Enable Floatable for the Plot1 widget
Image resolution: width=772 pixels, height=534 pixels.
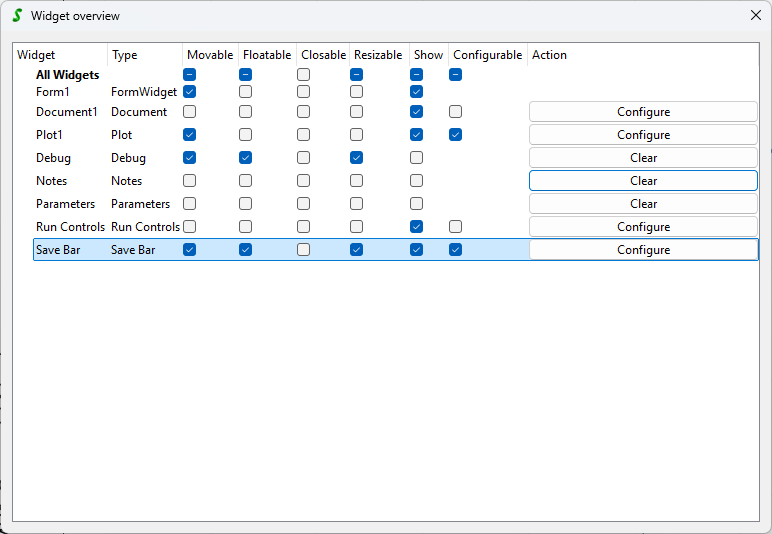(x=246, y=135)
